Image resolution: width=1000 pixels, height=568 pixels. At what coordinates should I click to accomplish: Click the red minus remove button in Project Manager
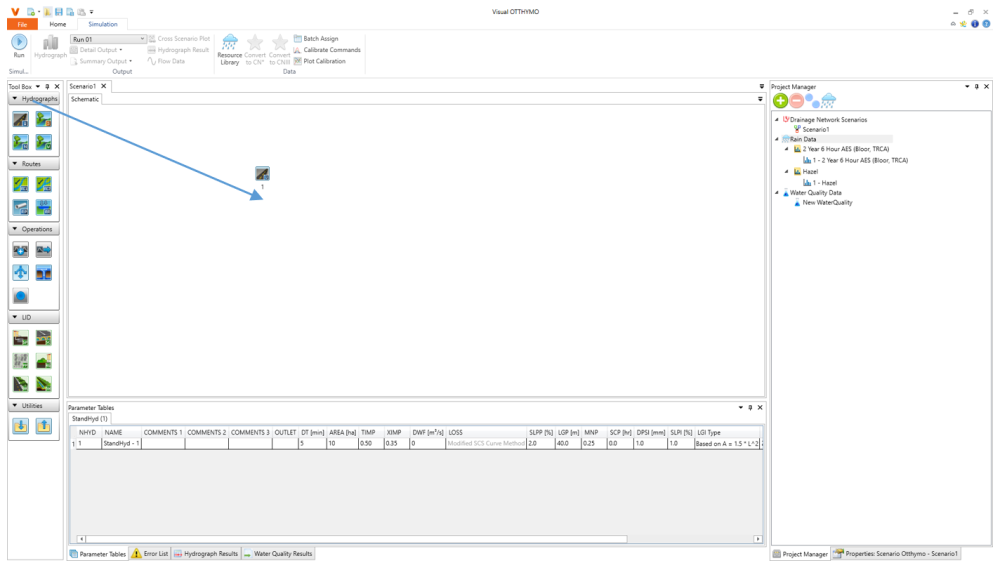(797, 101)
